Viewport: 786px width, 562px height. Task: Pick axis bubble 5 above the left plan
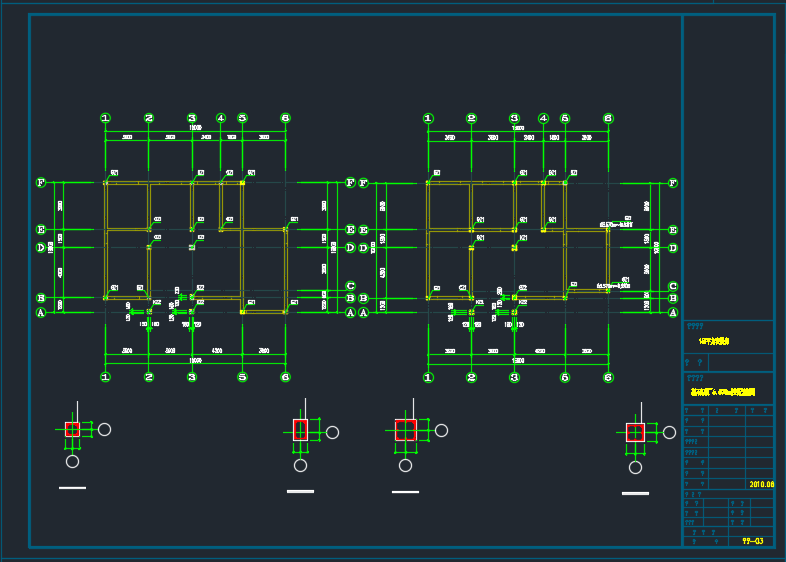243,118
